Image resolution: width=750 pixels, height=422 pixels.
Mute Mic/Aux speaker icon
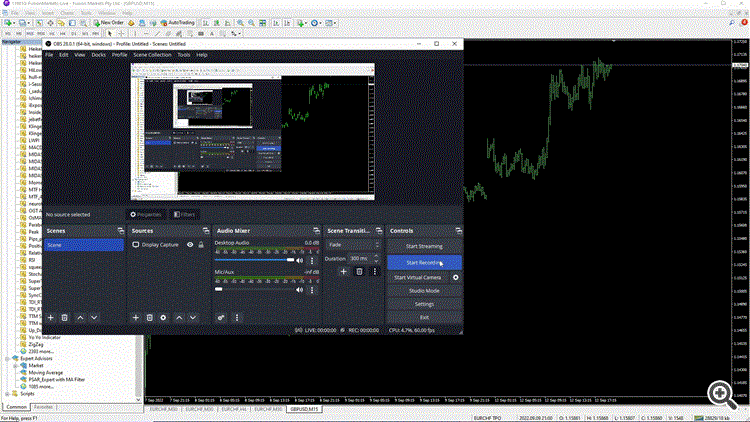coord(300,290)
